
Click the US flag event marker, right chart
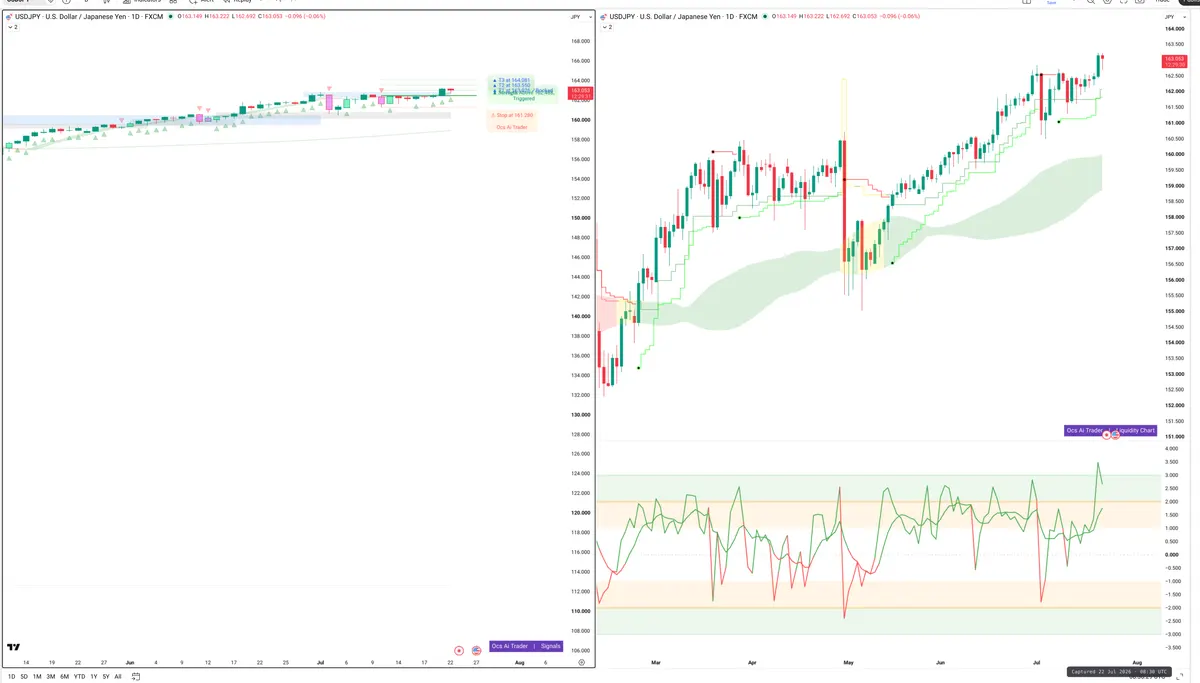[1115, 435]
